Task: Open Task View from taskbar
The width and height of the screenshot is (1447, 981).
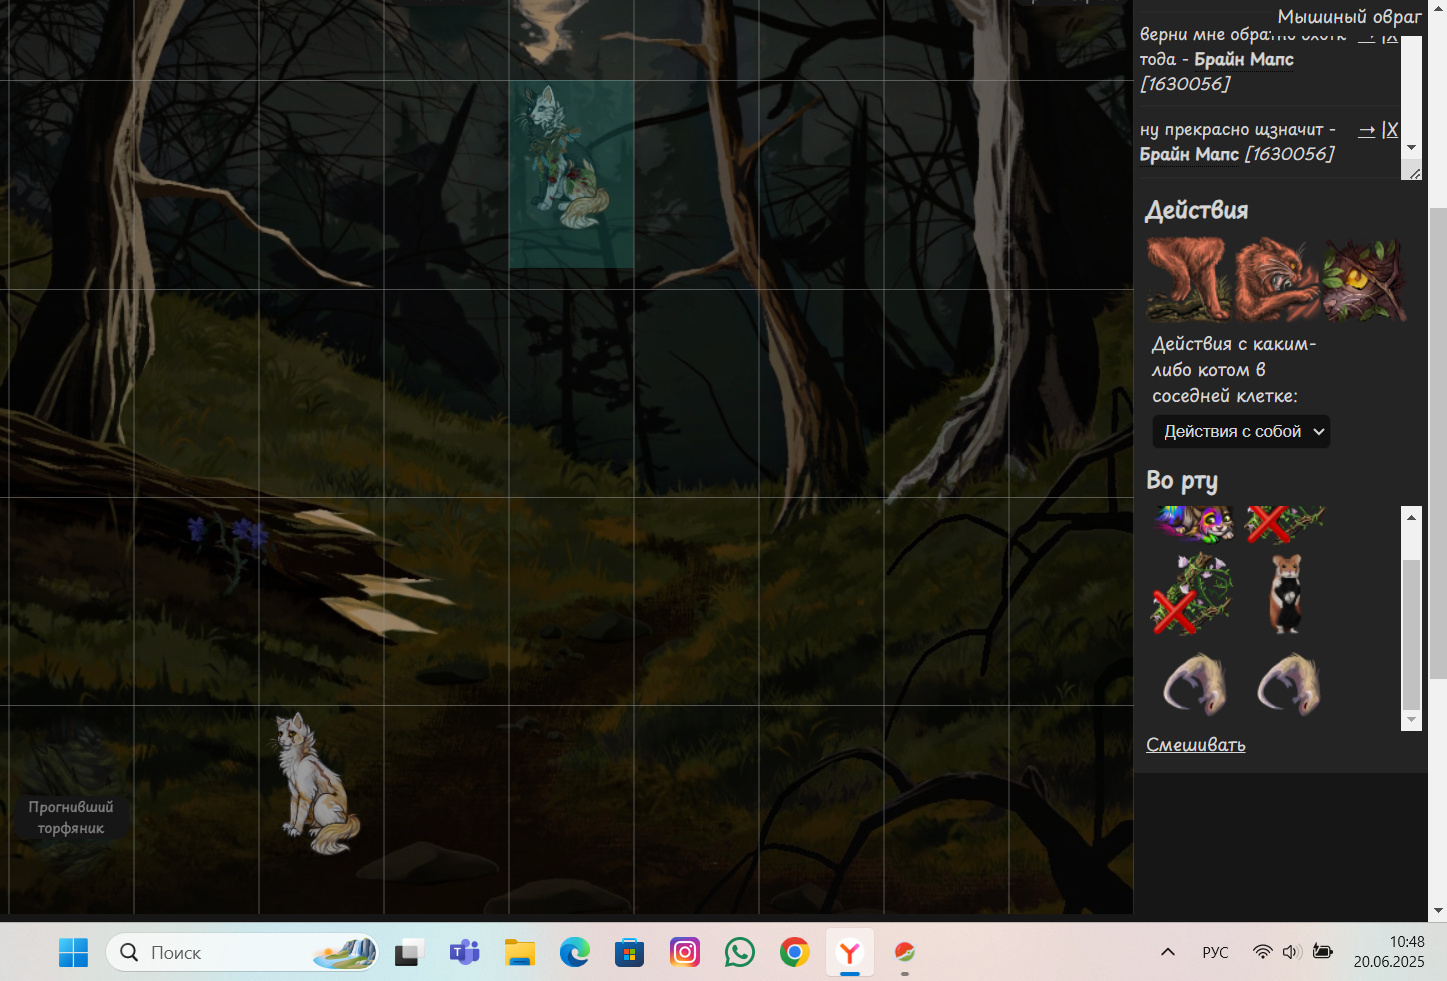Action: pos(407,952)
